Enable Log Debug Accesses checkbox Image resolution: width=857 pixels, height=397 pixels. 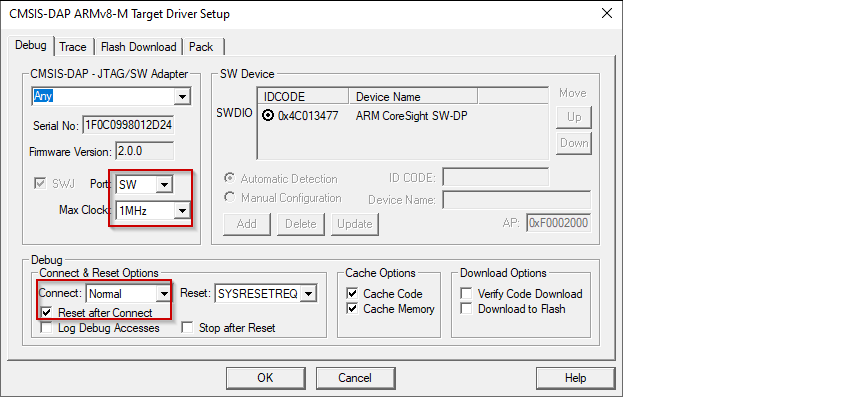(x=47, y=328)
